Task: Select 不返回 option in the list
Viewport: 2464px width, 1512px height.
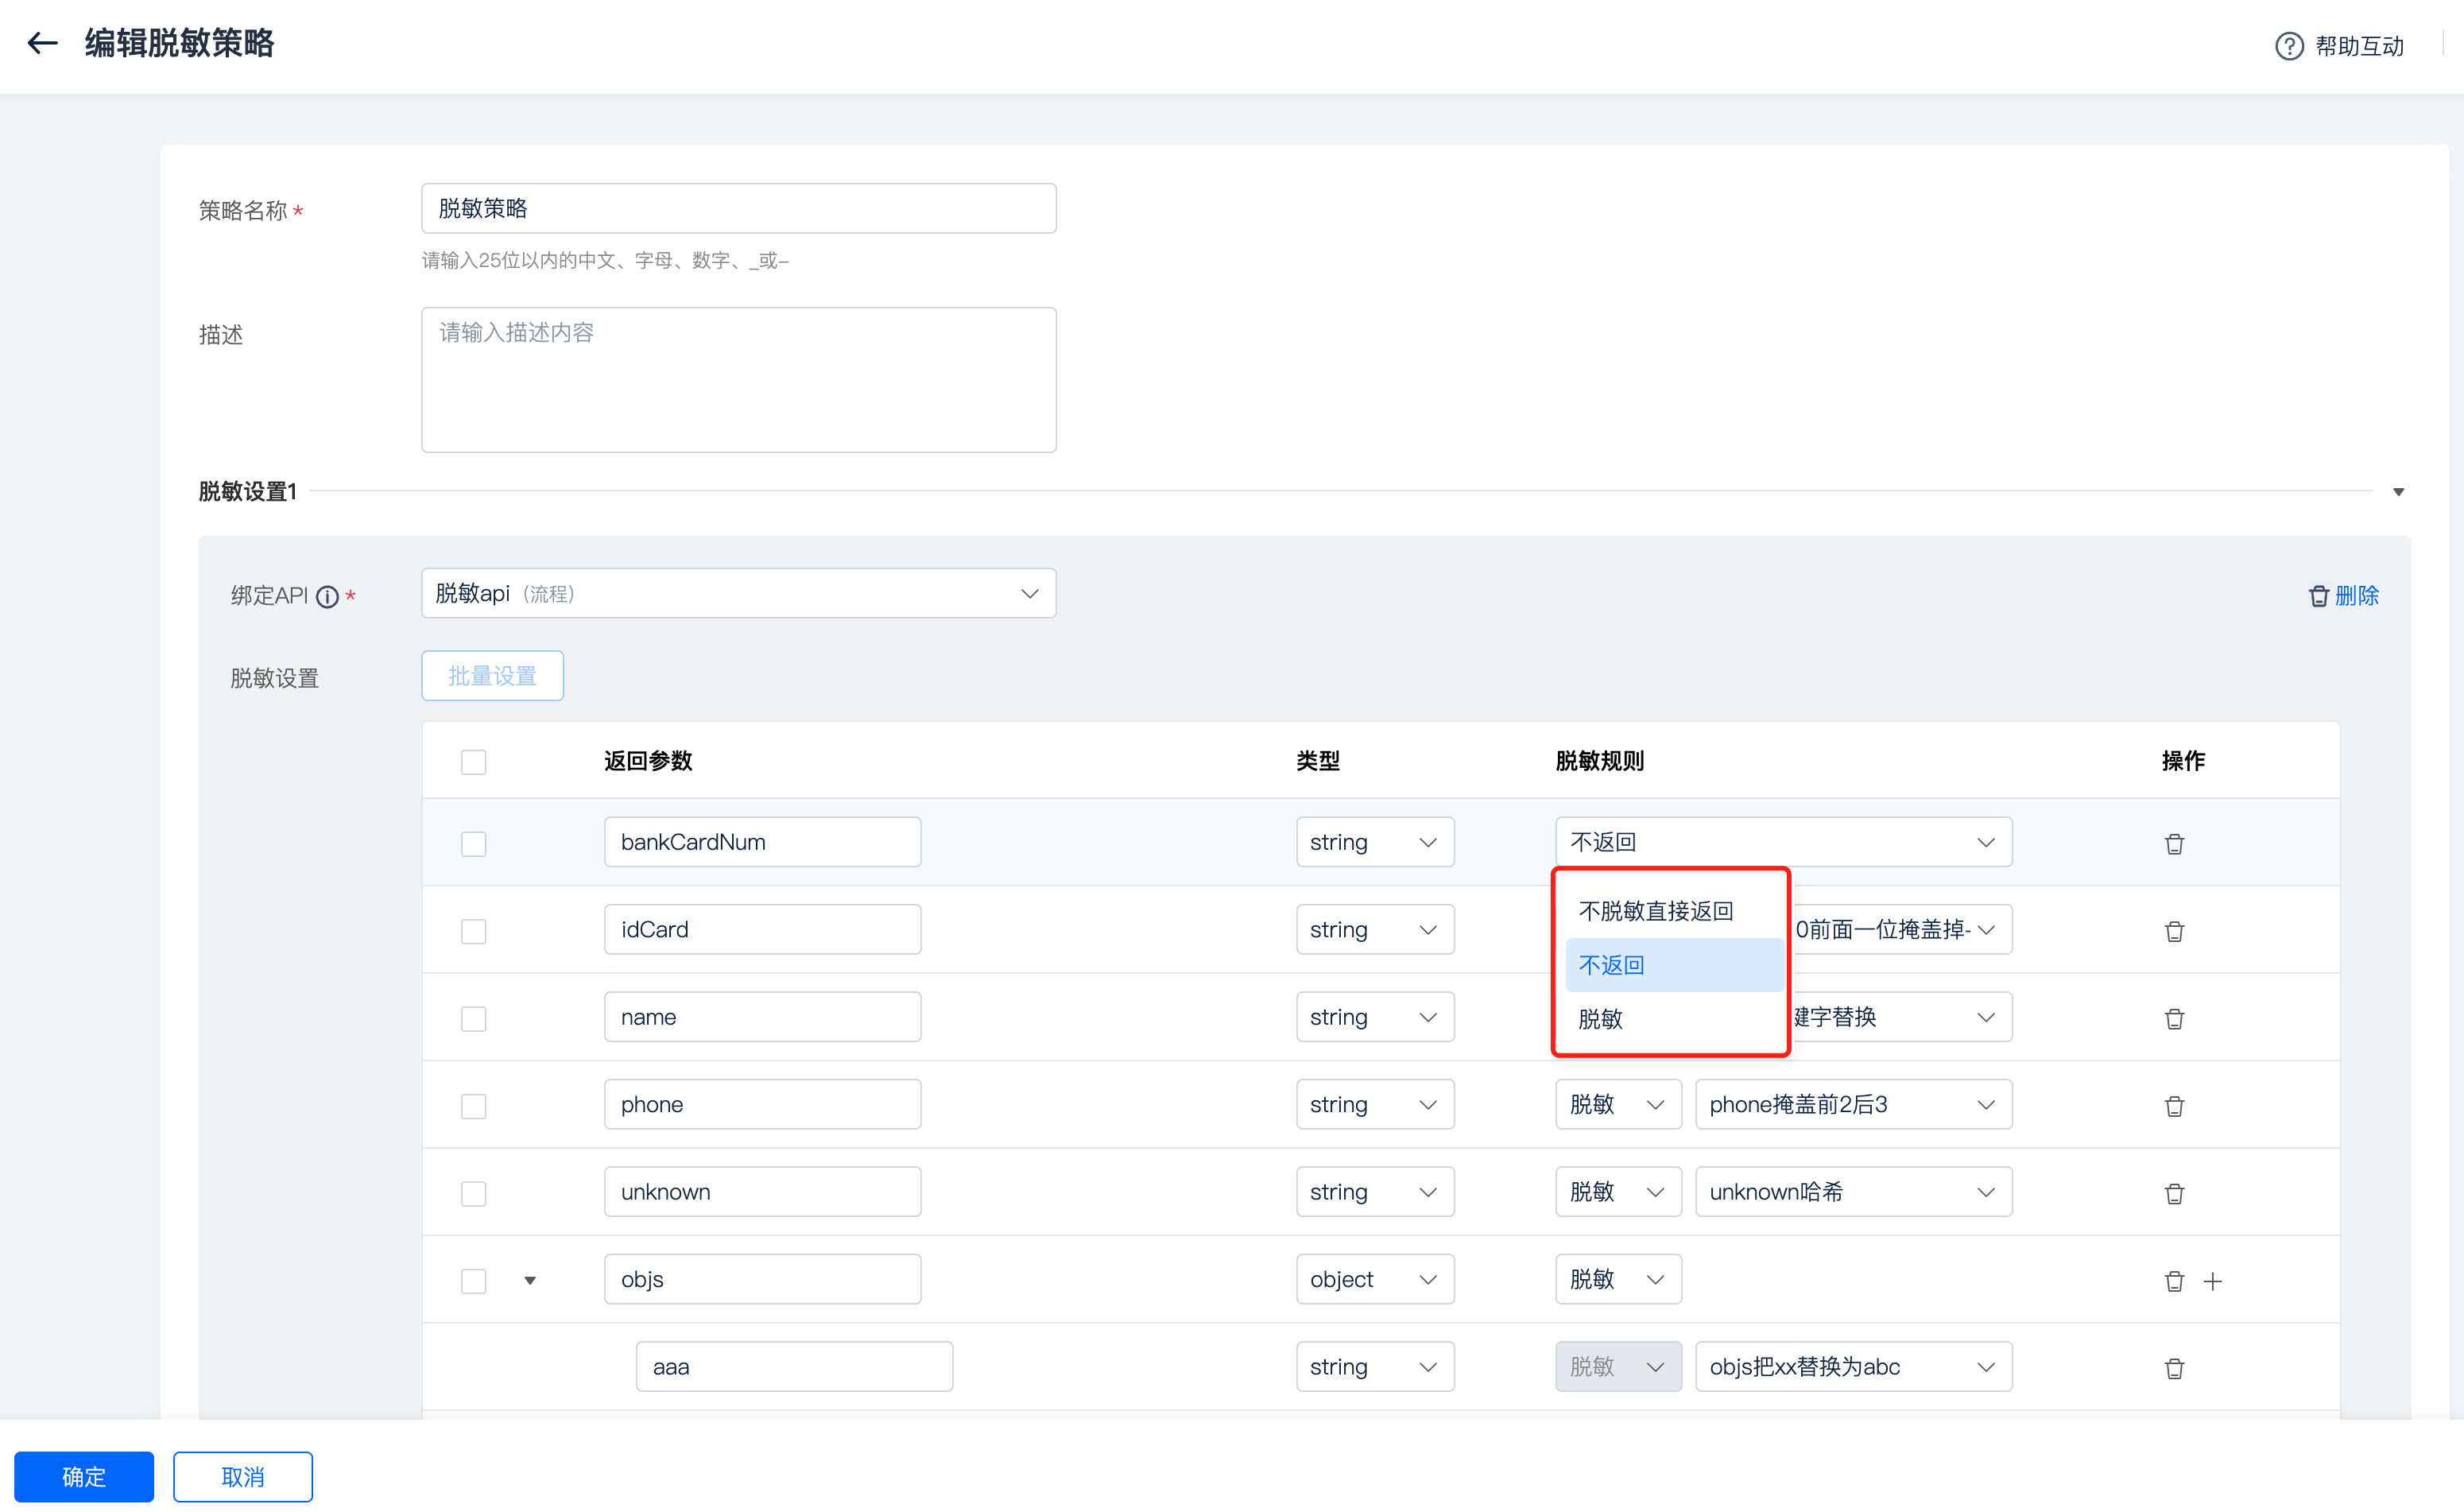Action: 1674,965
